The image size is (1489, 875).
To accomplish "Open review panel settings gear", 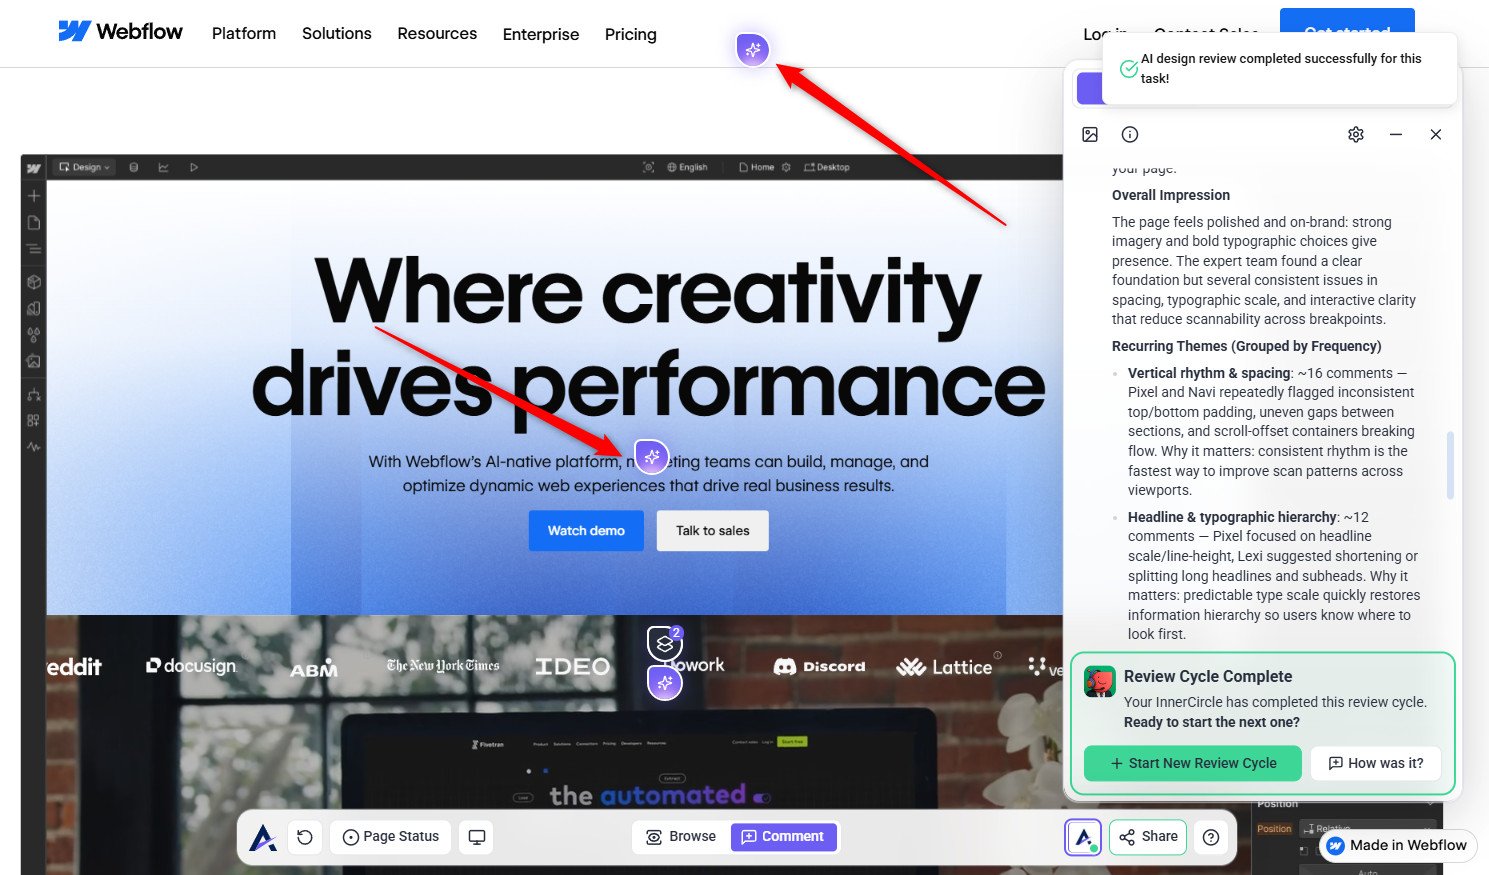I will click(x=1355, y=134).
